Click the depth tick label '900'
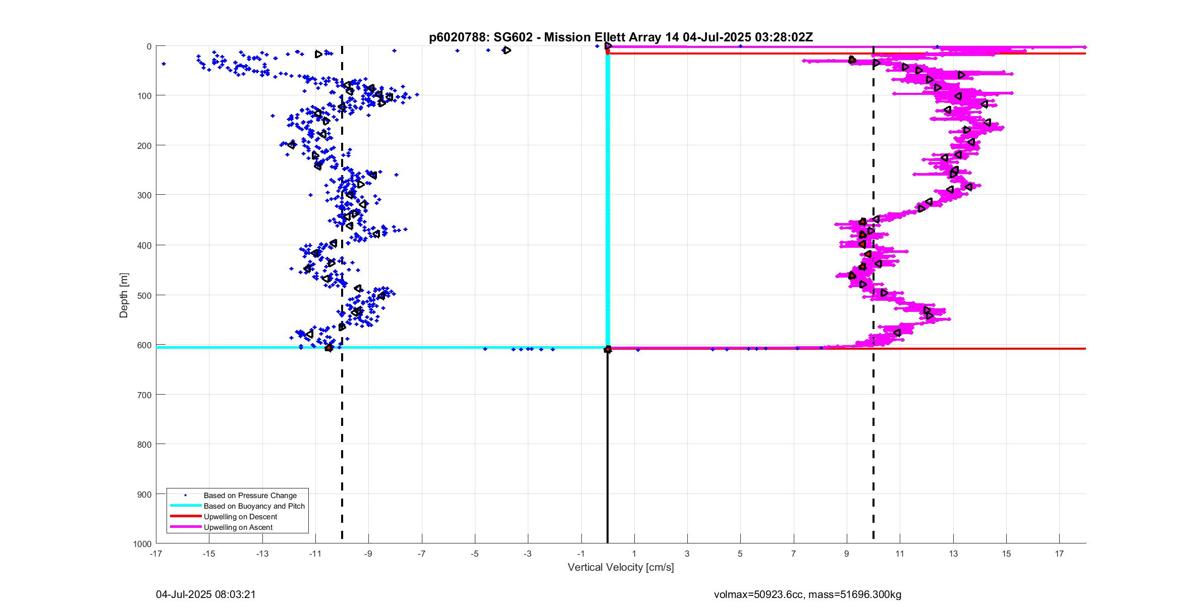The image size is (1200, 611). [143, 494]
